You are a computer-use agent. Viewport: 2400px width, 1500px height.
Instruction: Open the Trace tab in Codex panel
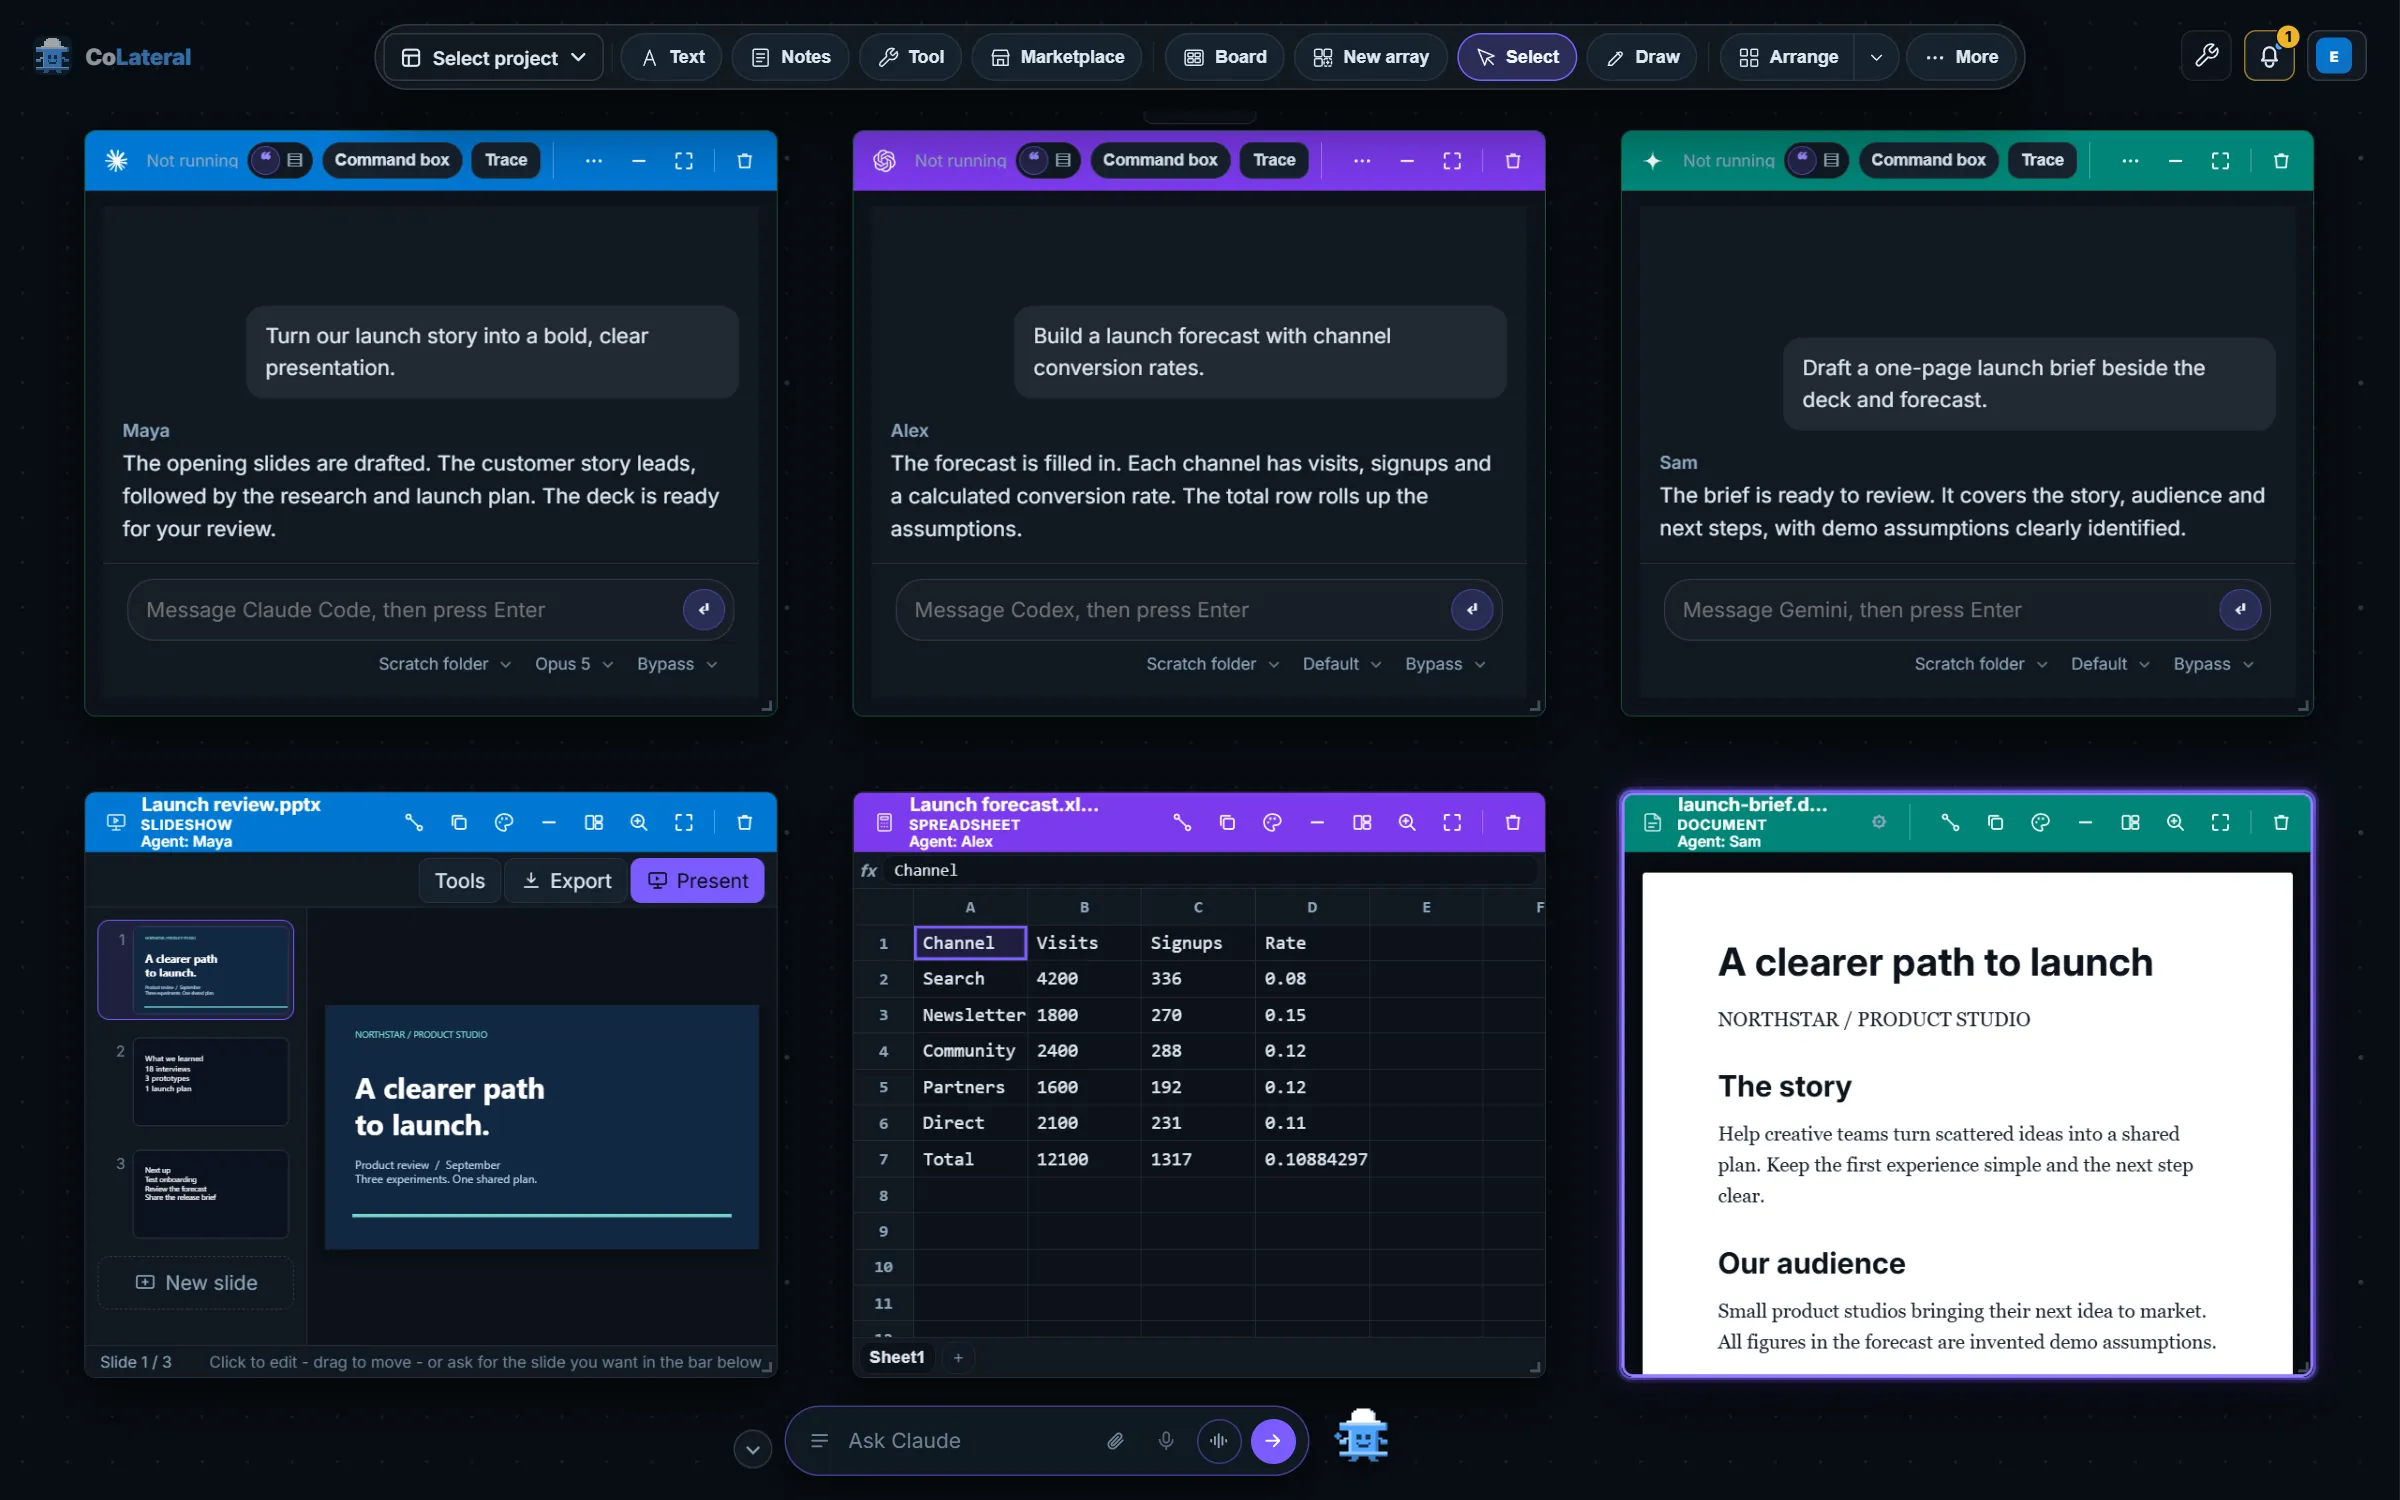1273,160
